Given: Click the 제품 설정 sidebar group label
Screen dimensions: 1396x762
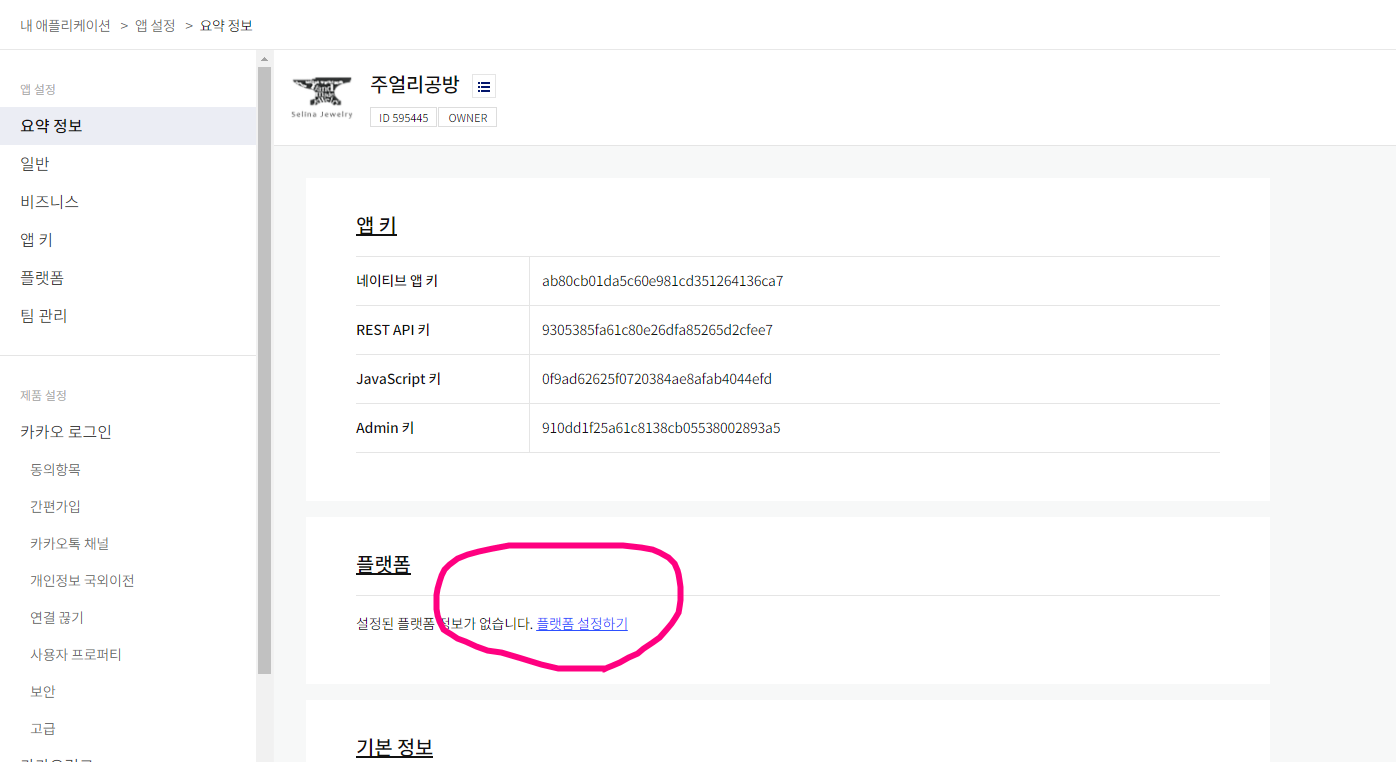Looking at the screenshot, I should pos(43,396).
